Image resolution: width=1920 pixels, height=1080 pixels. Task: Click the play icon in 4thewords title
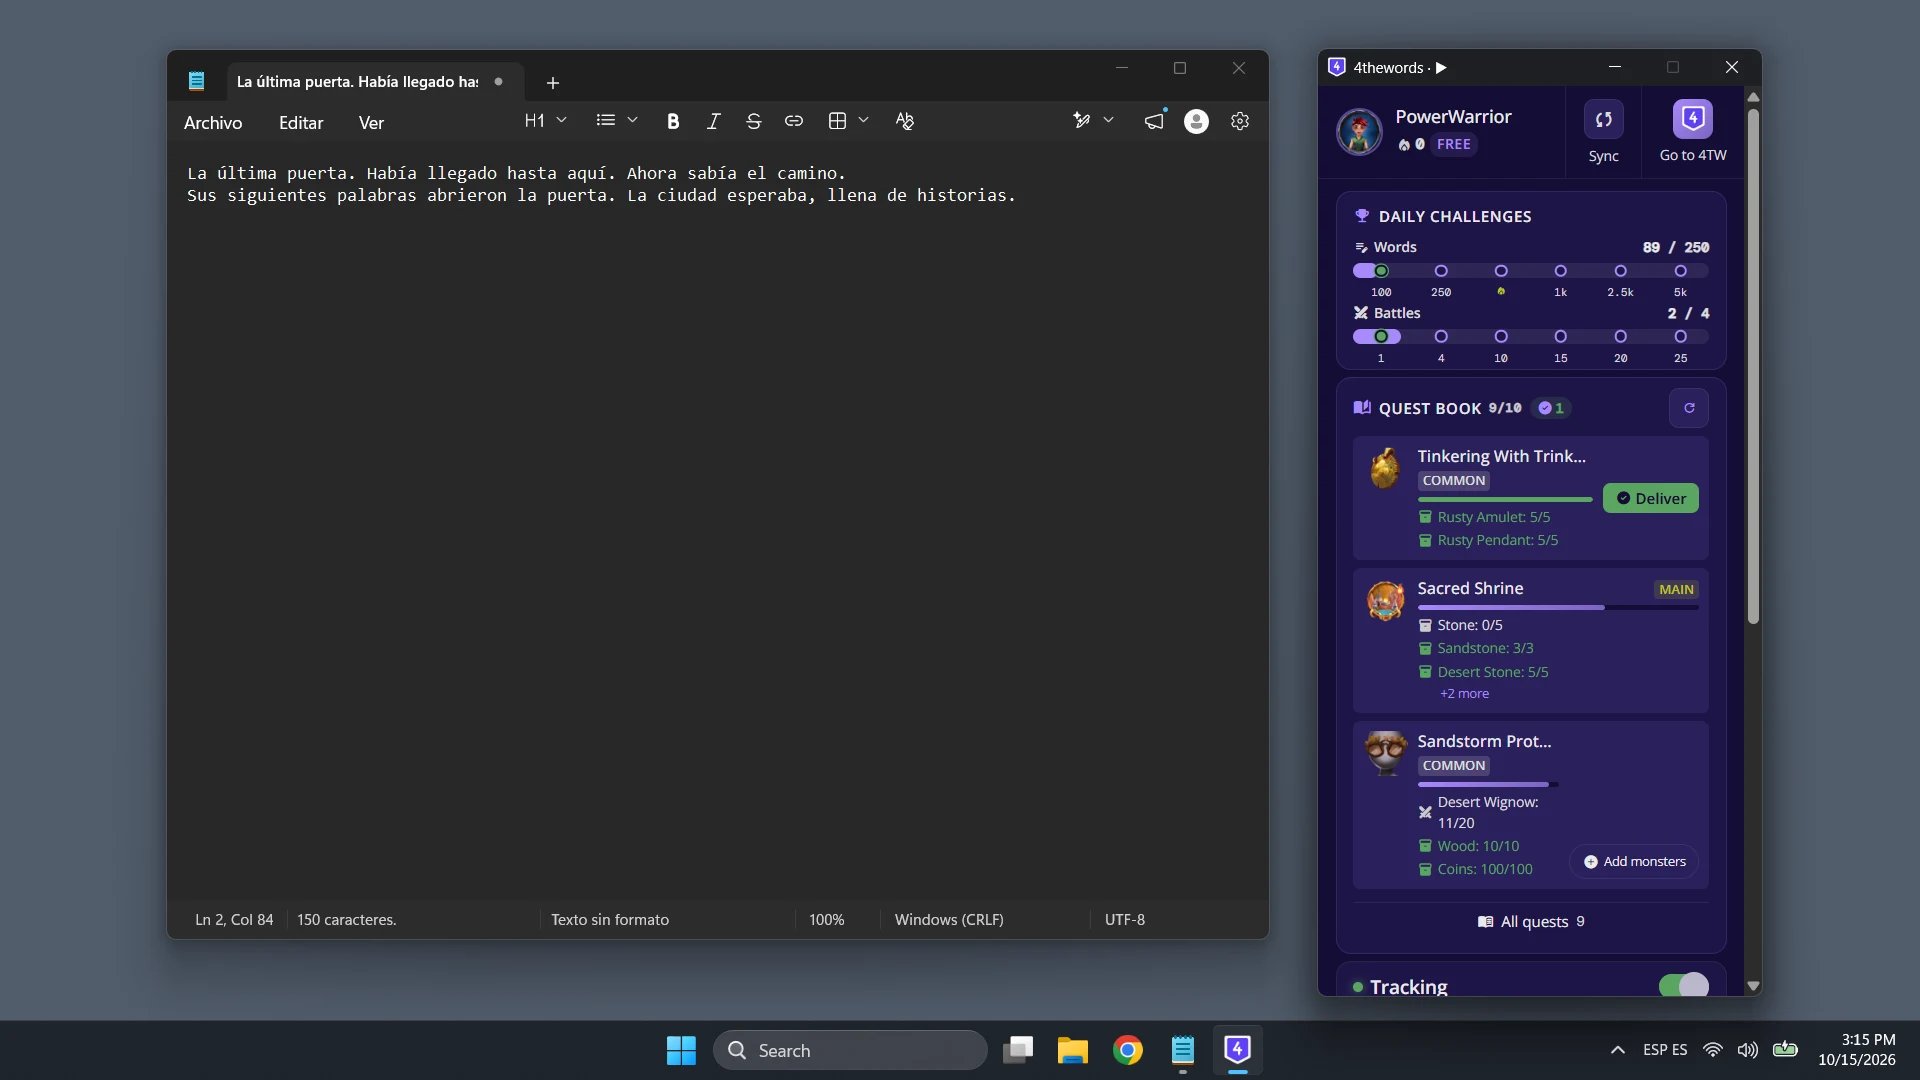[x=1441, y=68]
